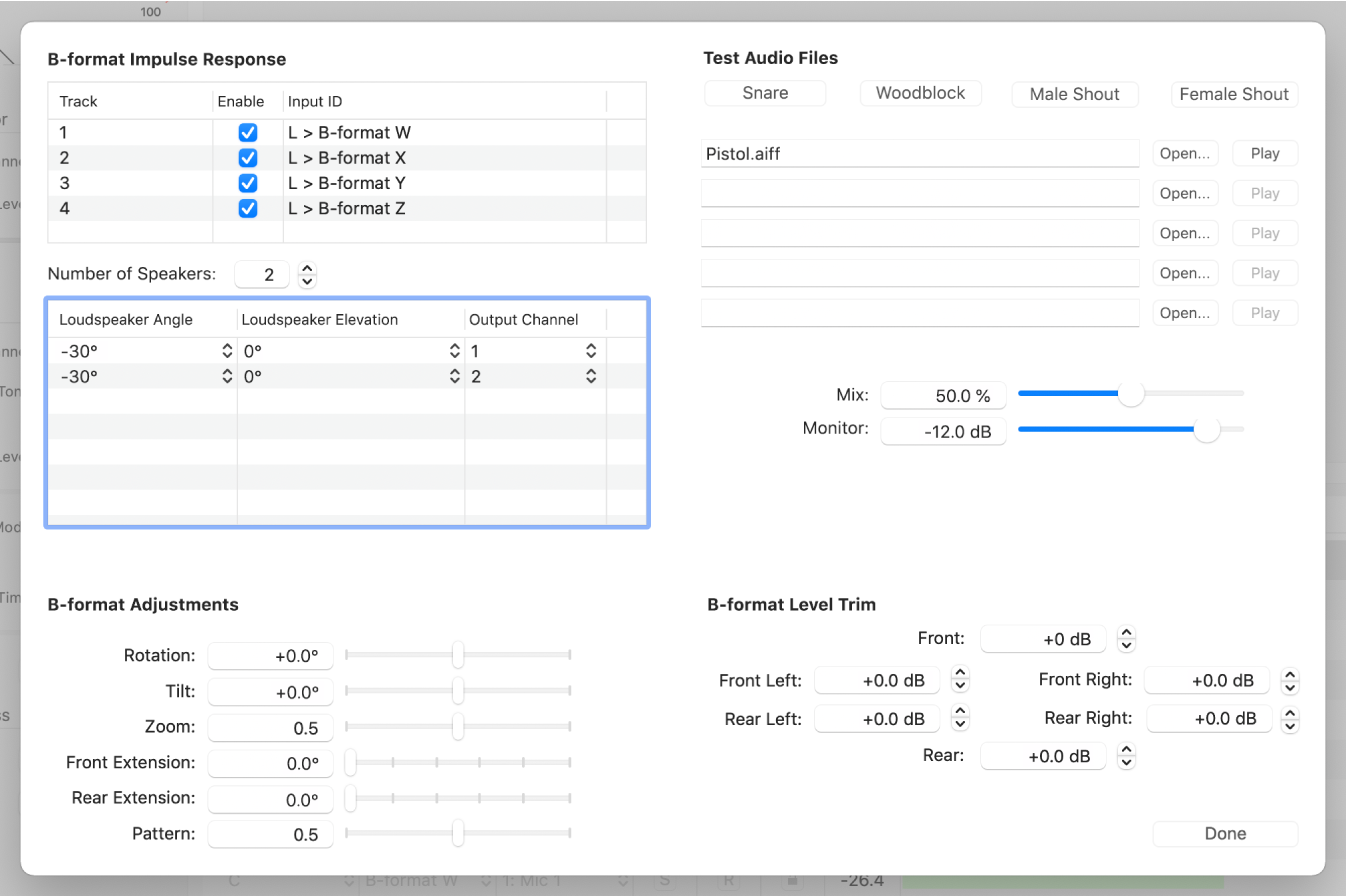
Task: Choose the Female Shout test sound
Action: (1234, 94)
